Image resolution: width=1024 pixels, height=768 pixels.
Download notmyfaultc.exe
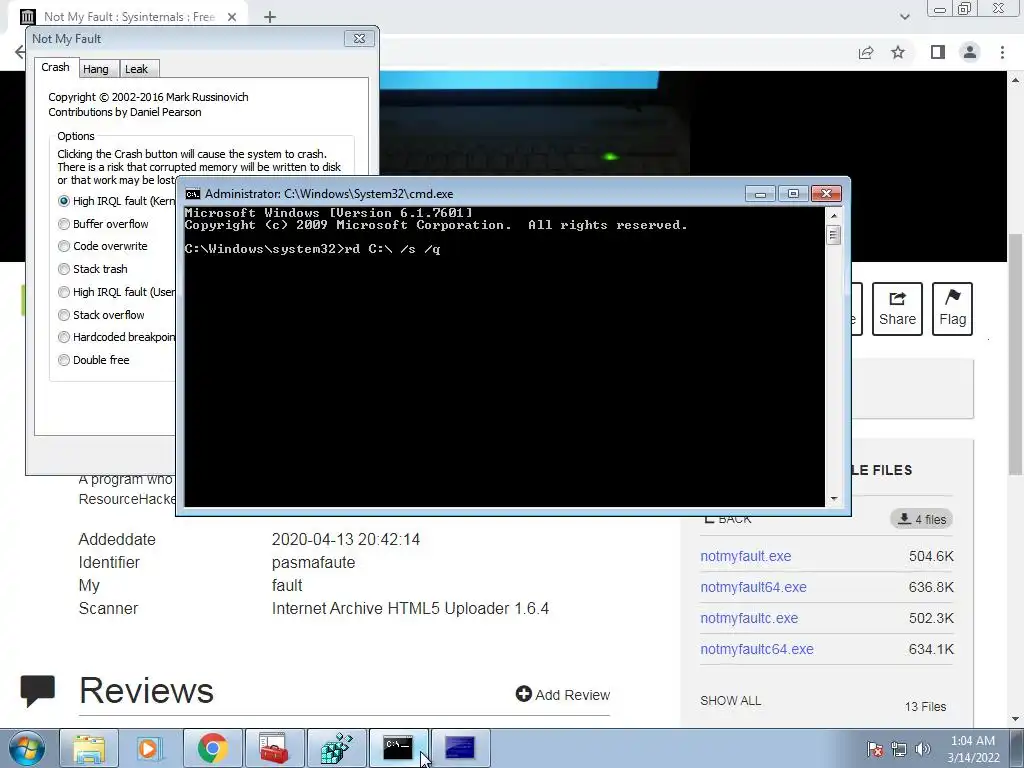[749, 618]
